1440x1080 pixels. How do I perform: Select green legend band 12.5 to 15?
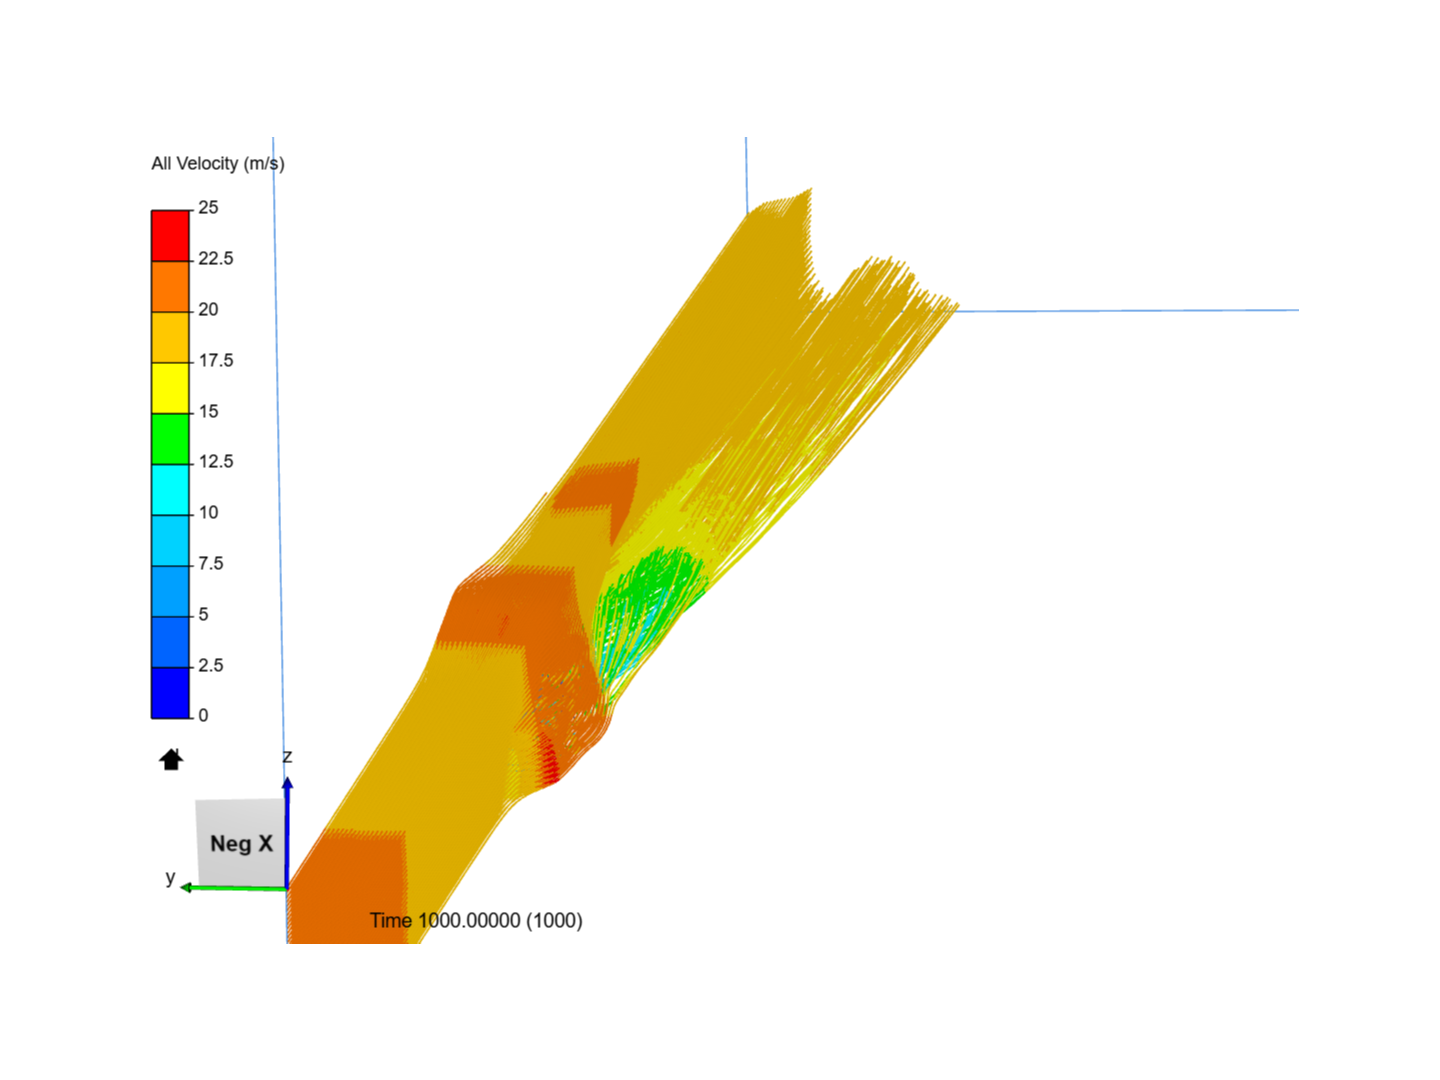(170, 439)
